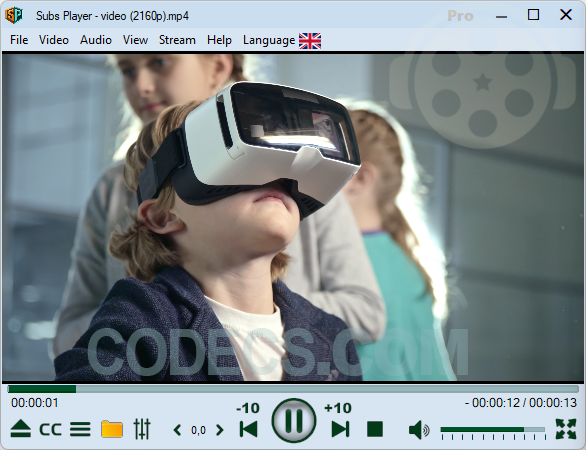Image resolution: width=586 pixels, height=450 pixels.
Task: Adjust the volume slider
Action: click(x=493, y=430)
